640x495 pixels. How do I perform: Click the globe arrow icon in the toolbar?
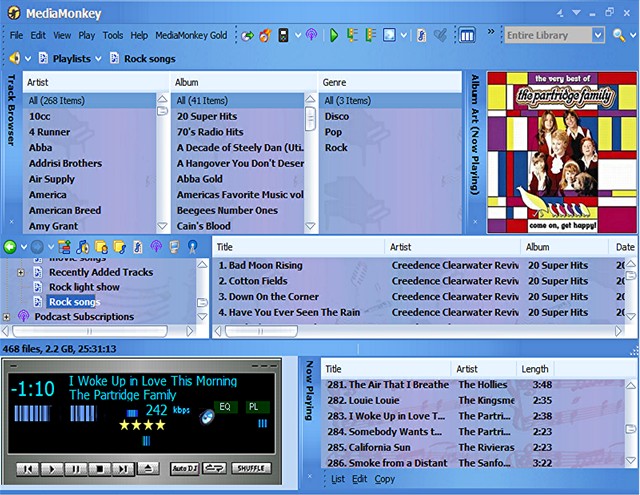pos(247,36)
